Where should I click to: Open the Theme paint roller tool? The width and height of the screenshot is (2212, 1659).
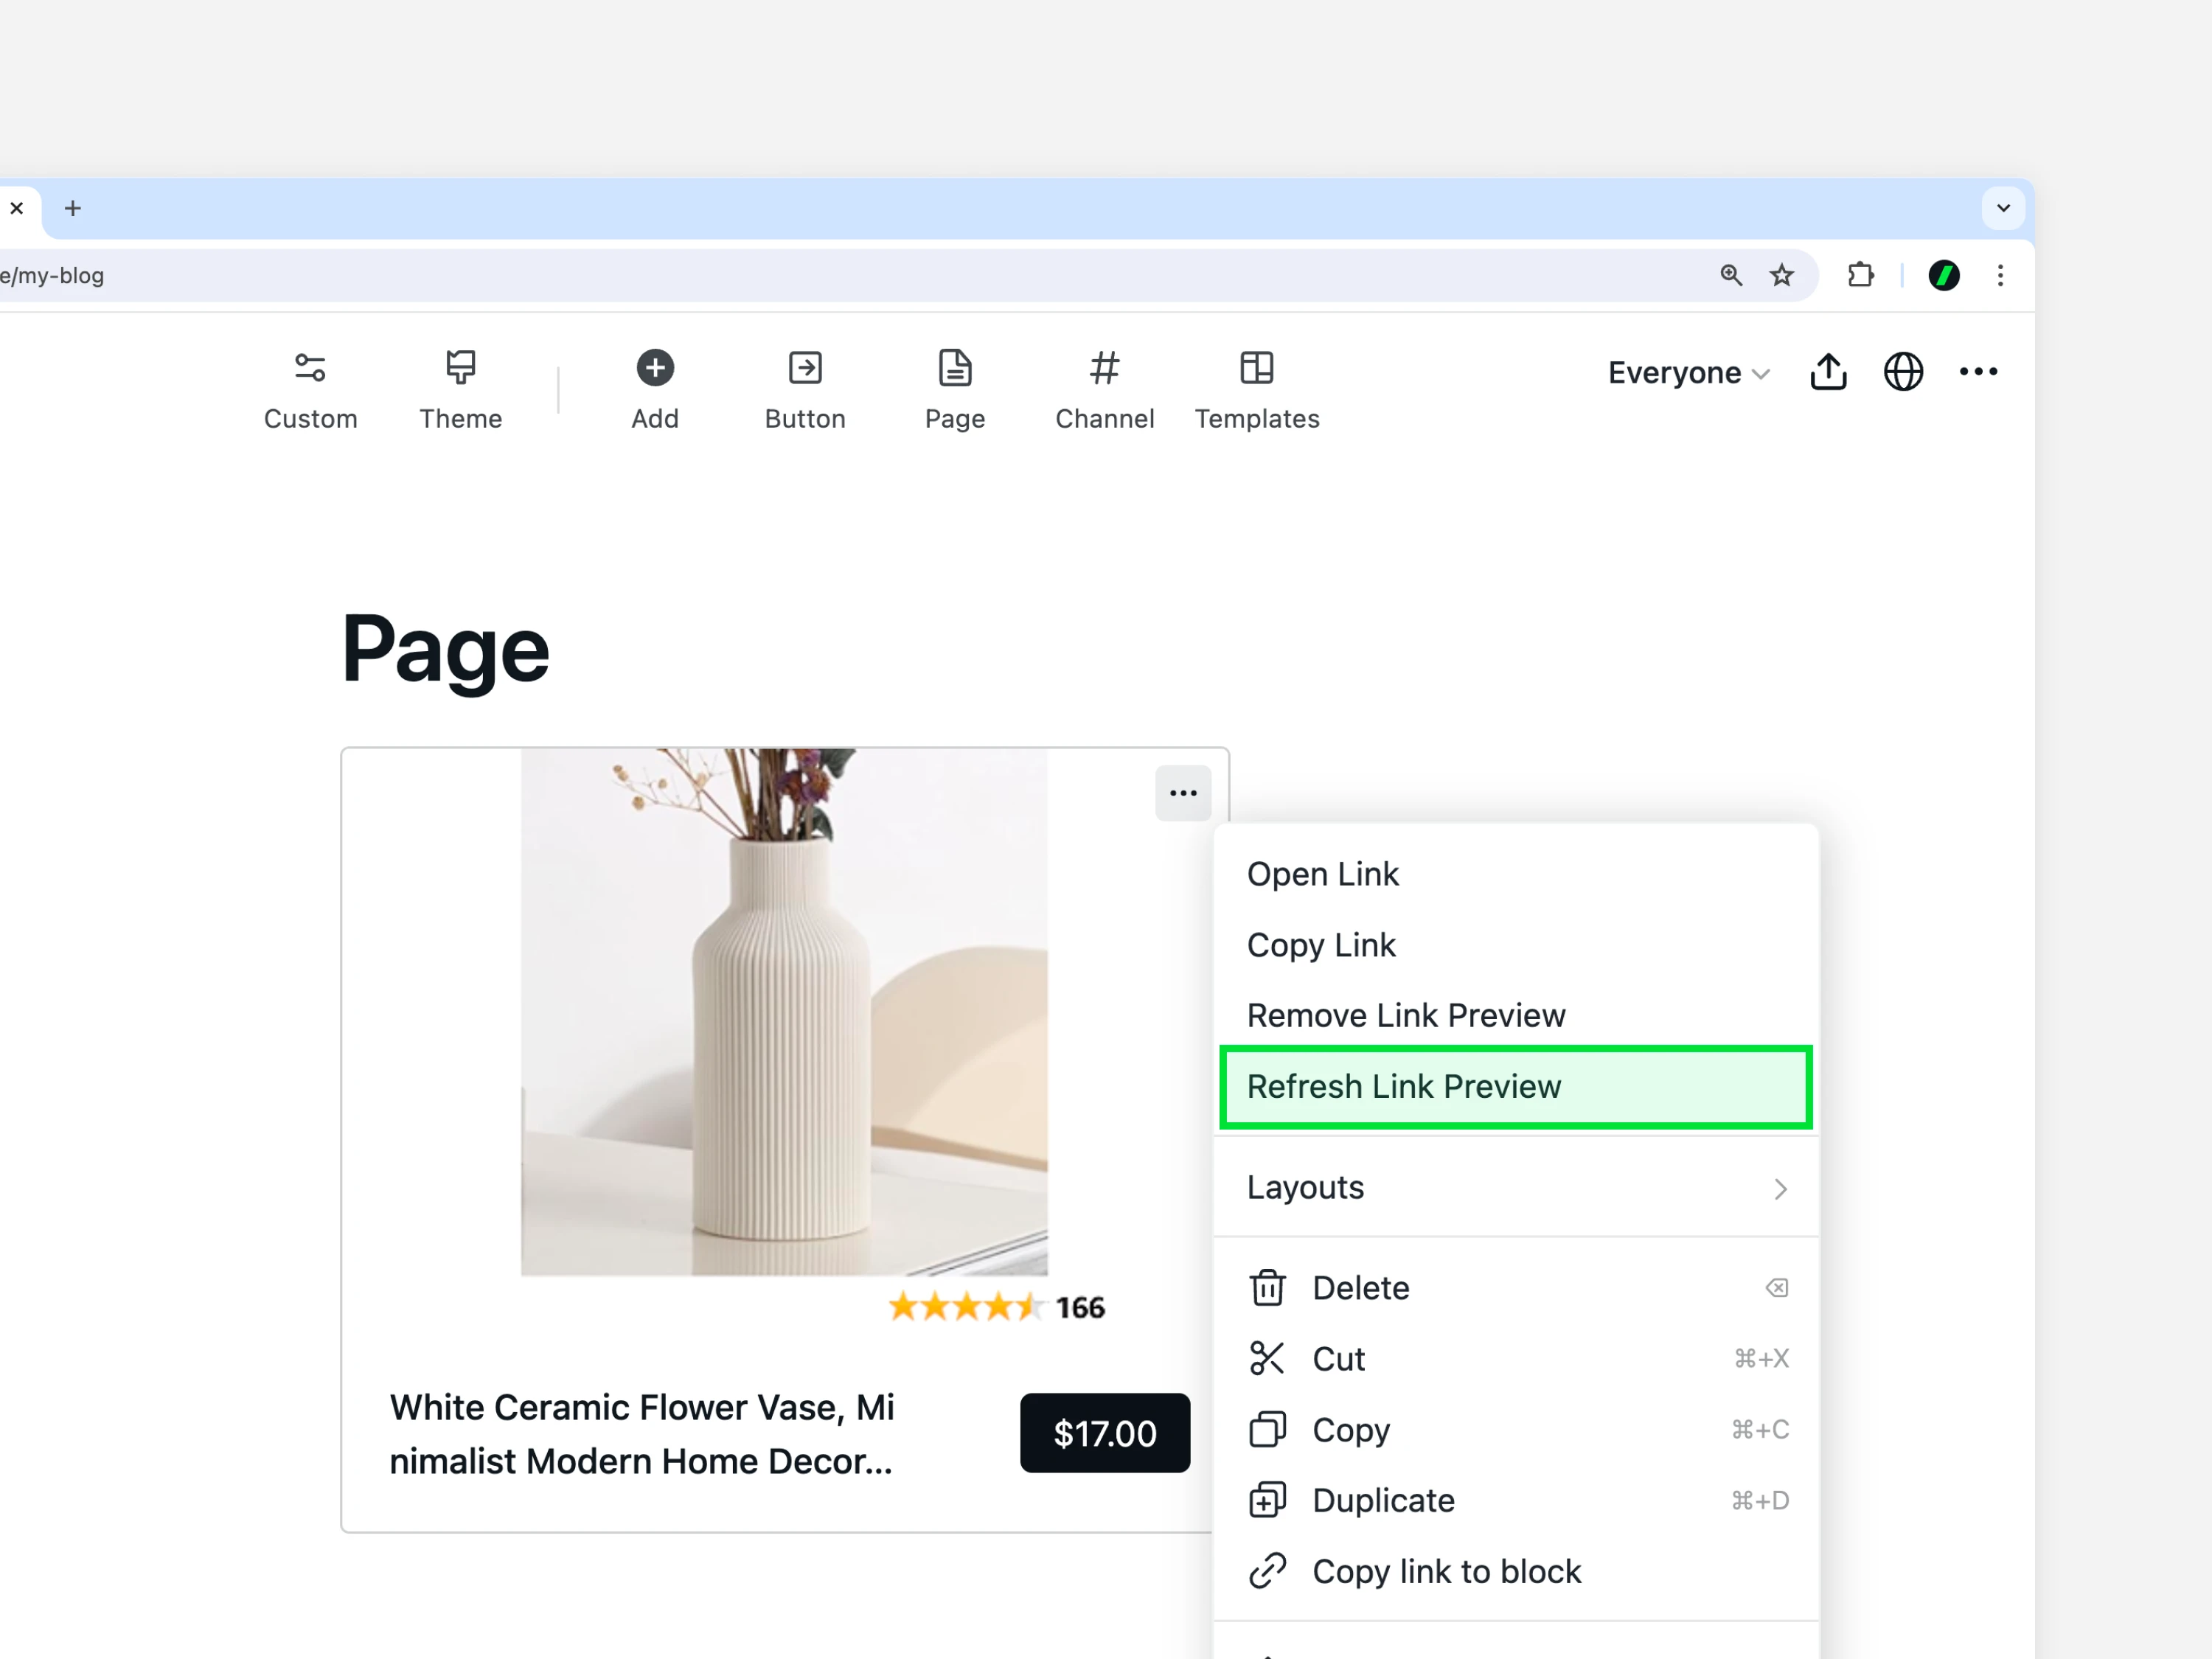tap(460, 390)
